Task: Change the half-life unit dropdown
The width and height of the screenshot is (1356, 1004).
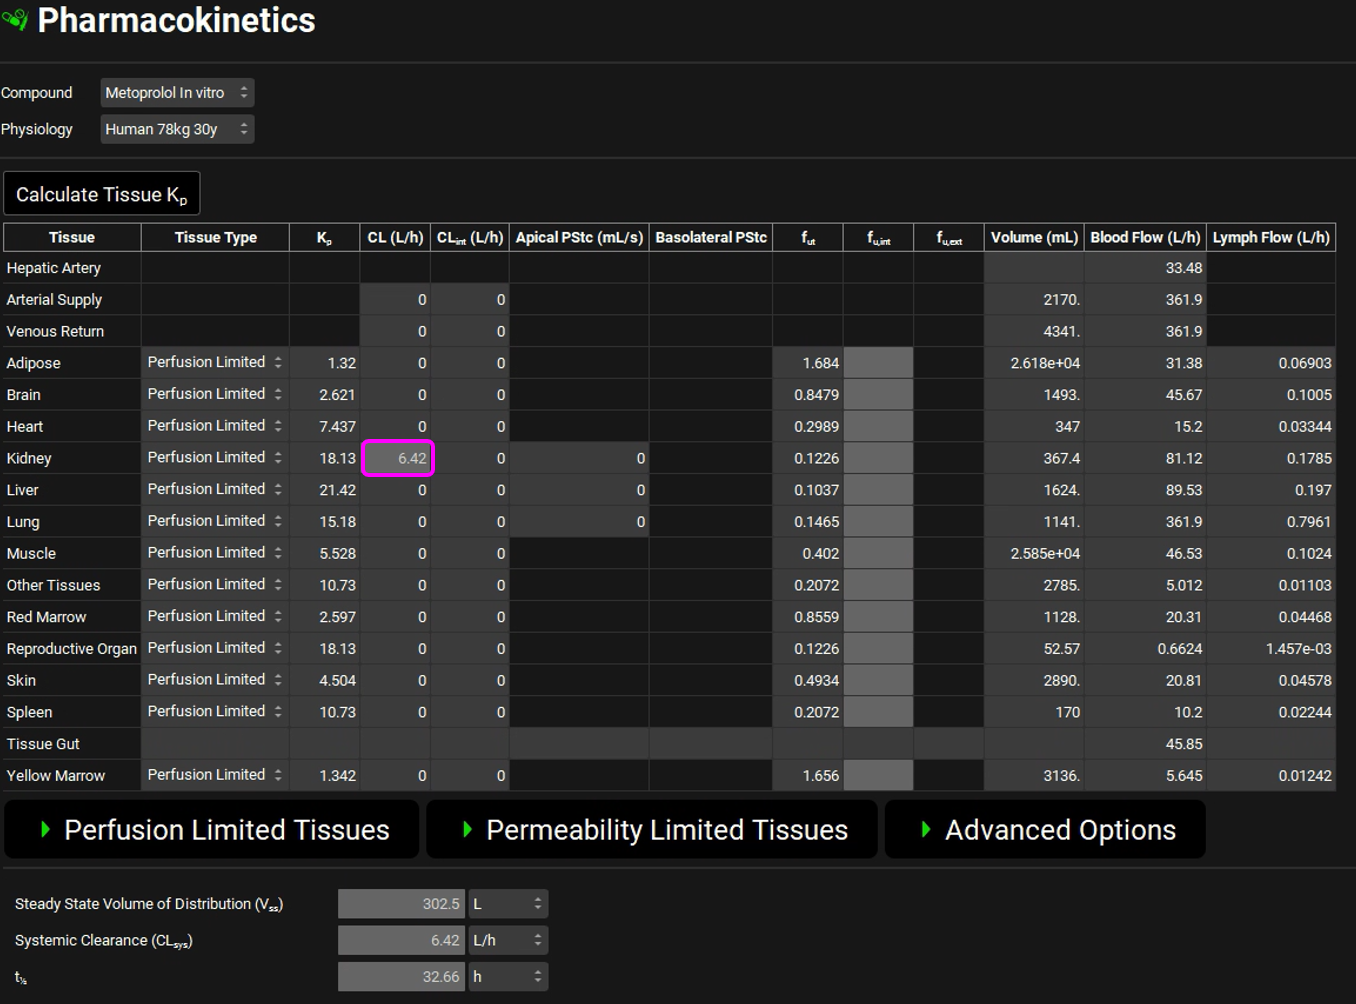Action: click(x=508, y=977)
